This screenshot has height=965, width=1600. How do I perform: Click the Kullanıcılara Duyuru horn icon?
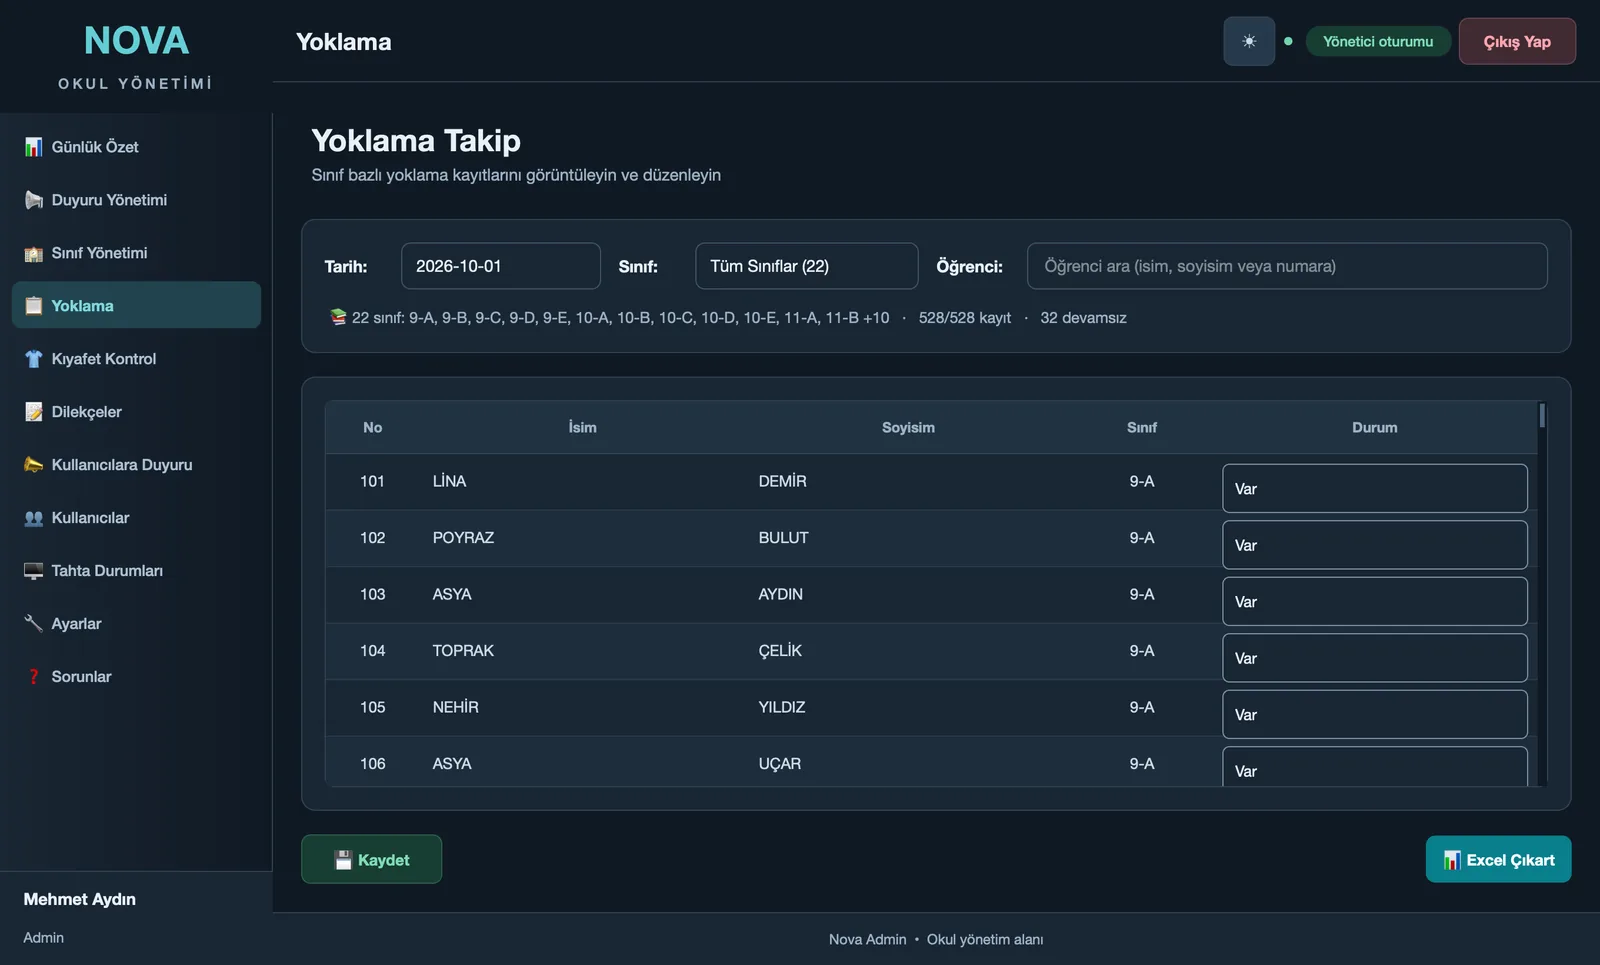point(34,465)
